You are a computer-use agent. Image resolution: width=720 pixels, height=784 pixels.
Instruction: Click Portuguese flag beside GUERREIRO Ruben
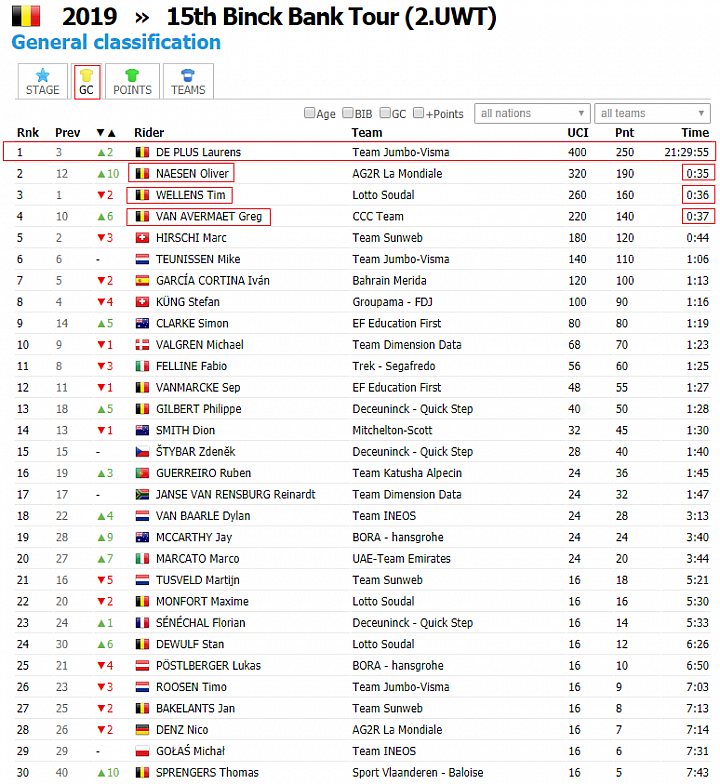pyautogui.click(x=142, y=473)
